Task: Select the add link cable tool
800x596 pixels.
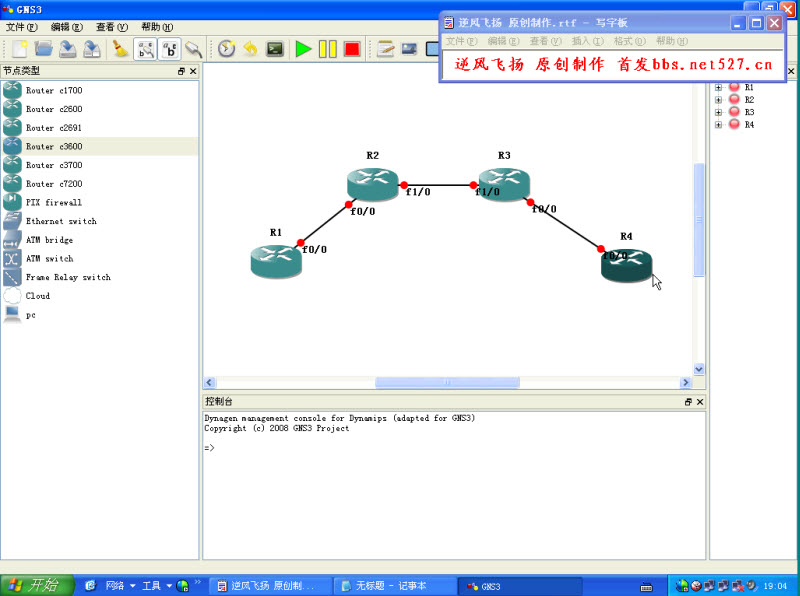Action: [x=193, y=49]
